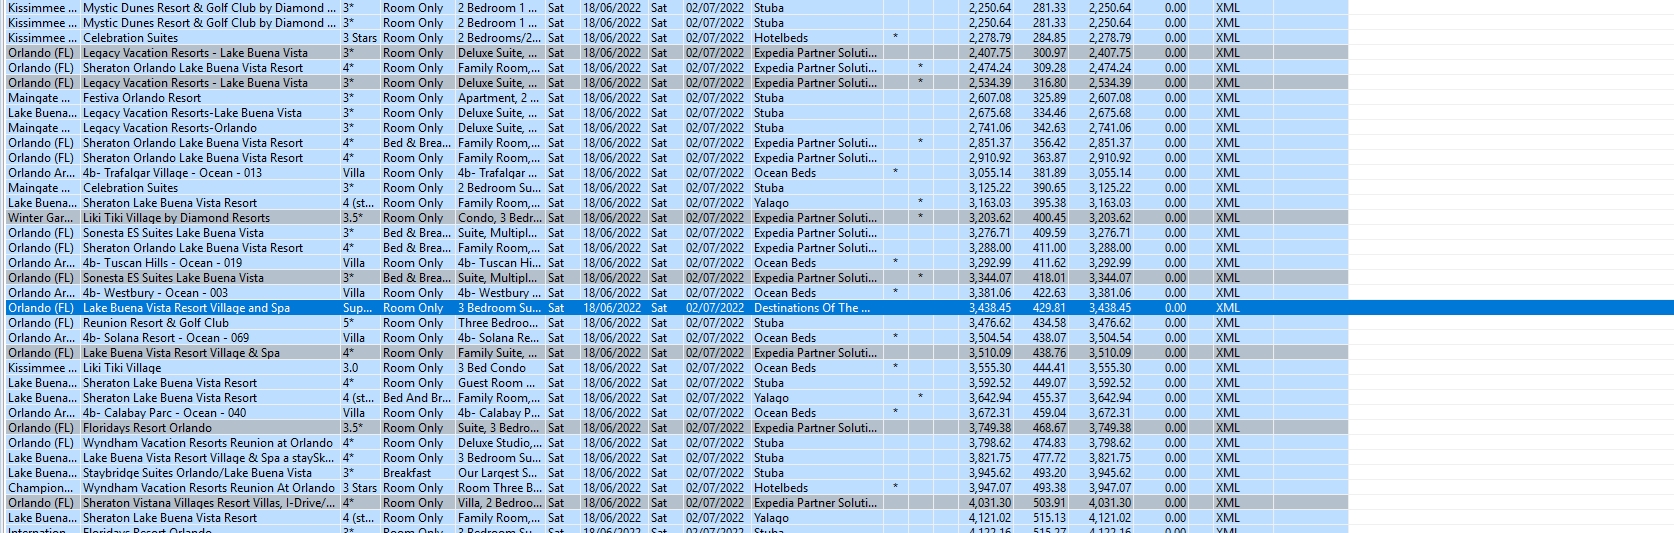Click the 363.87 price cell

pyautogui.click(x=1049, y=158)
